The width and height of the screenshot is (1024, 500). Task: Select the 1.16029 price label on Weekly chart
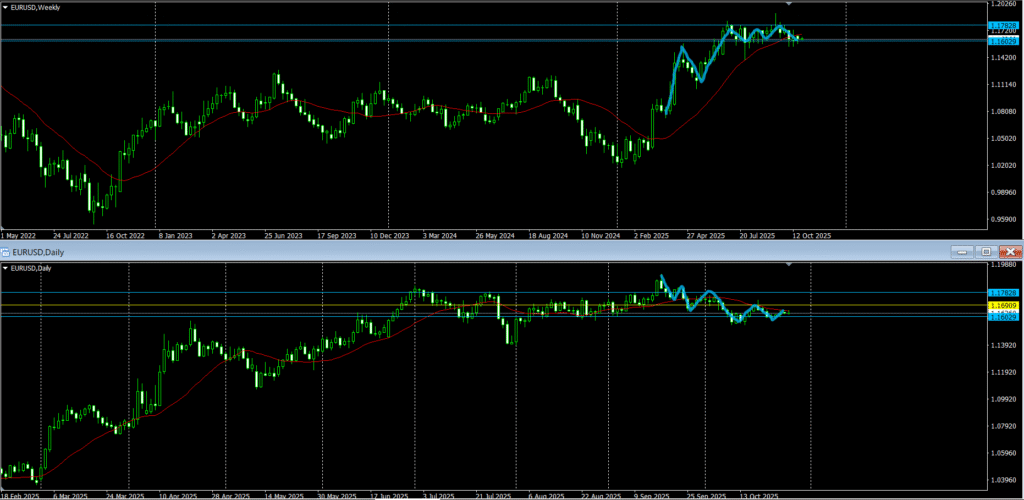tap(1003, 41)
